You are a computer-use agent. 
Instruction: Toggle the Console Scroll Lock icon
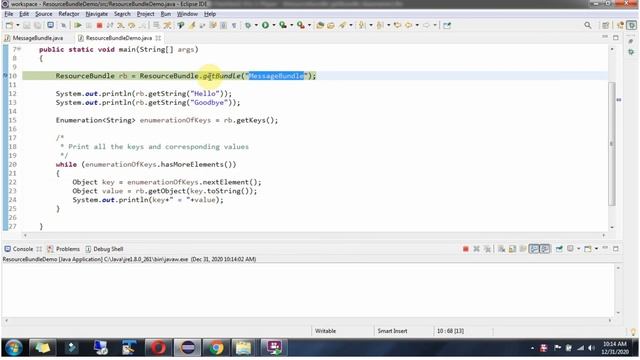point(512,249)
